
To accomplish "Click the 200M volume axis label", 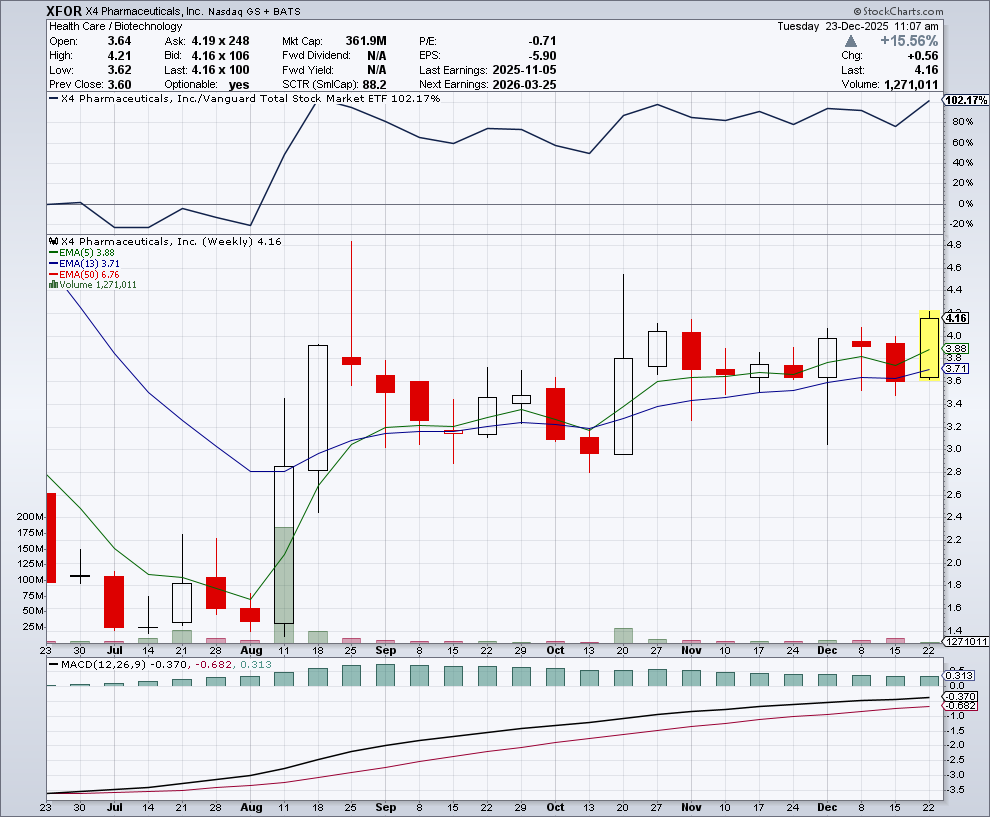I will [30, 516].
